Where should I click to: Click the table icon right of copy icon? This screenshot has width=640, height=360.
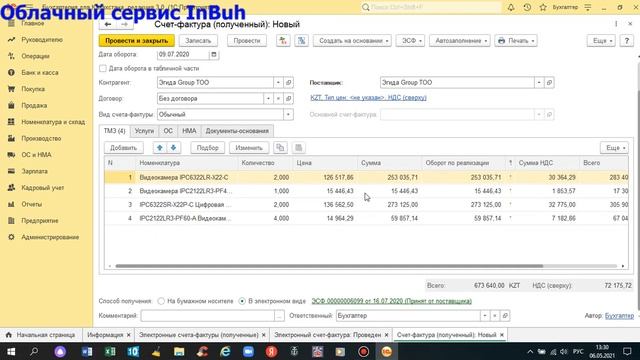click(x=298, y=148)
